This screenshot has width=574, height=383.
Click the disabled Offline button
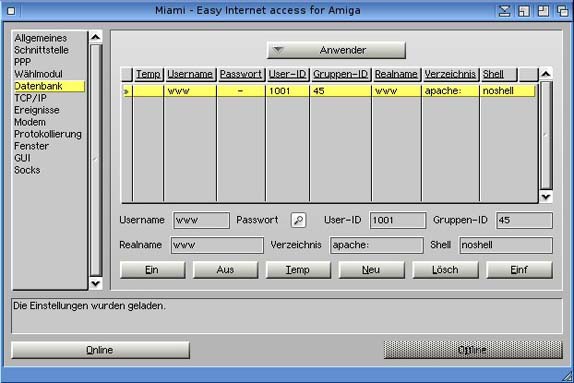473,350
